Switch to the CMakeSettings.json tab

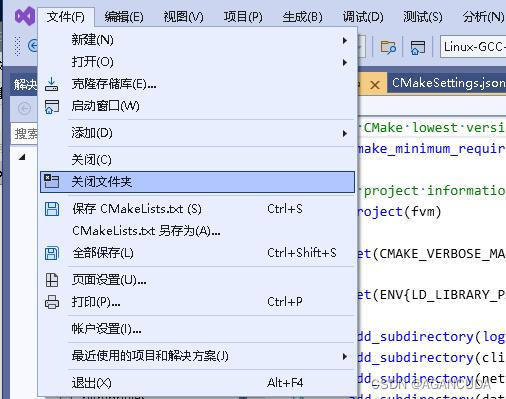point(448,83)
